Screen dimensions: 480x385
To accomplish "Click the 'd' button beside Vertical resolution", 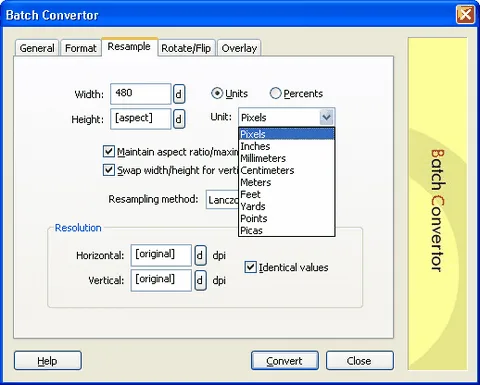I will 200,280.
